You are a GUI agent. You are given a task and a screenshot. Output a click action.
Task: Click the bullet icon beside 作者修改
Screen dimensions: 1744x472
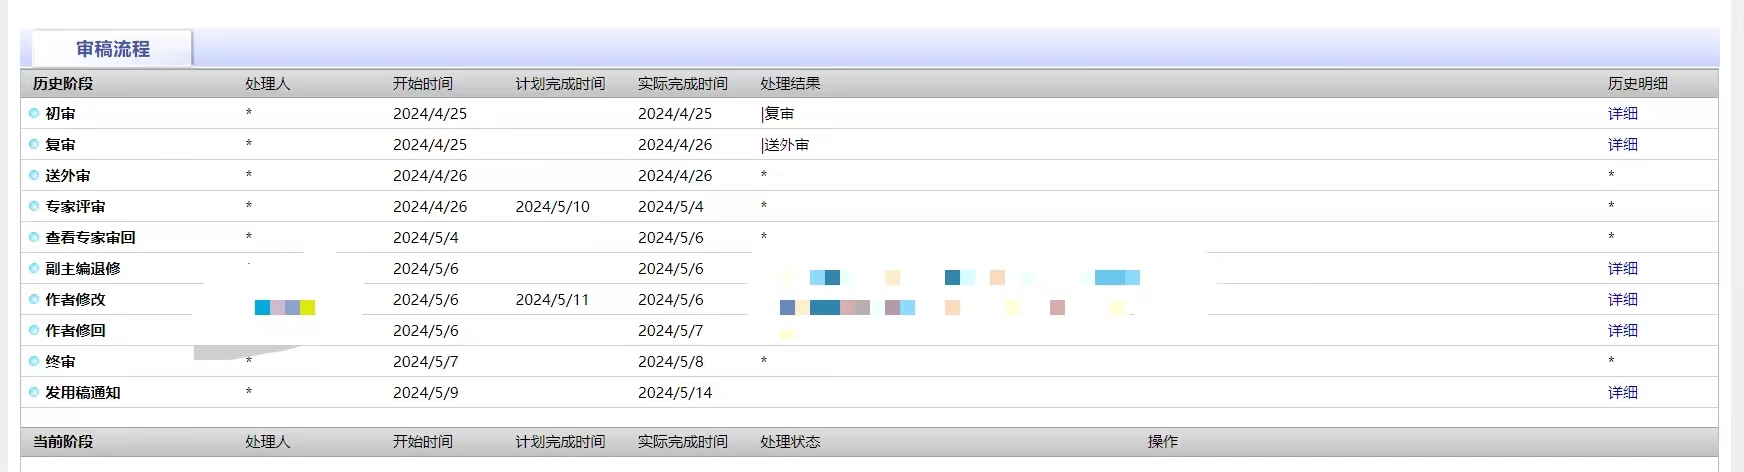pyautogui.click(x=34, y=300)
